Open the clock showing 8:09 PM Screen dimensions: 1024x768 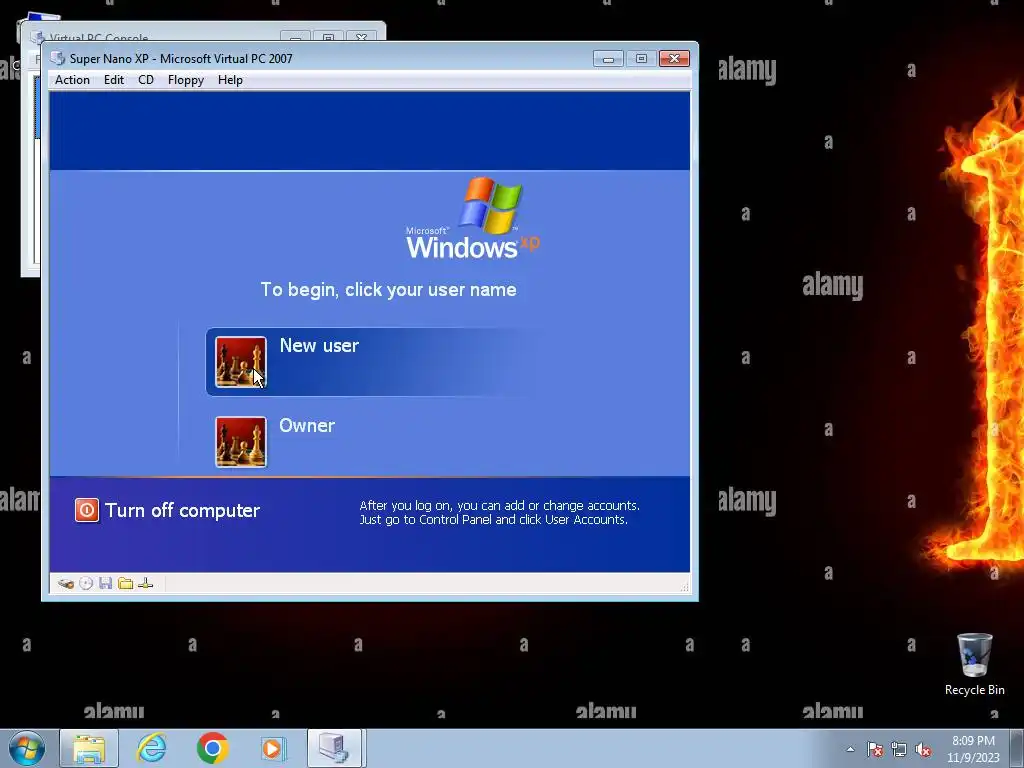coord(973,748)
